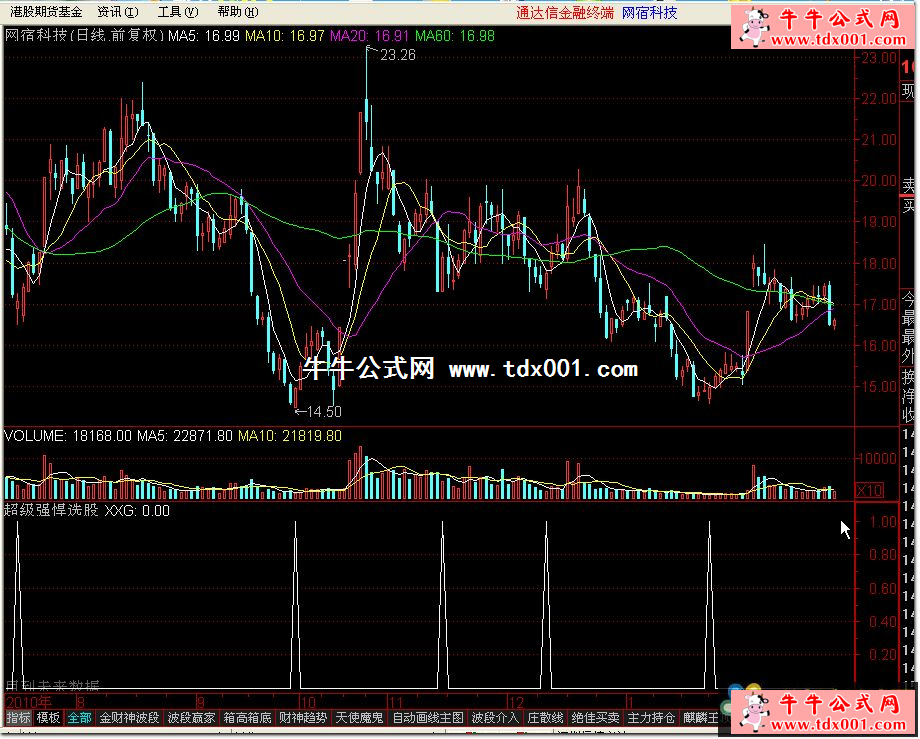Screen dimensions: 920x739
Task: Click the volume MA5: 22871.80 label
Action: (x=185, y=436)
